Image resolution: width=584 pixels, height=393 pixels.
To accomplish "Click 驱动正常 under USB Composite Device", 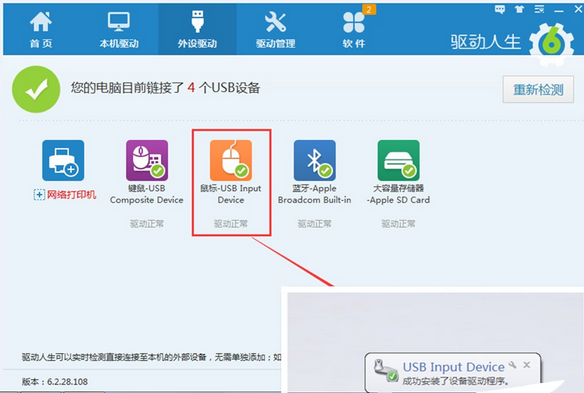I will click(147, 224).
